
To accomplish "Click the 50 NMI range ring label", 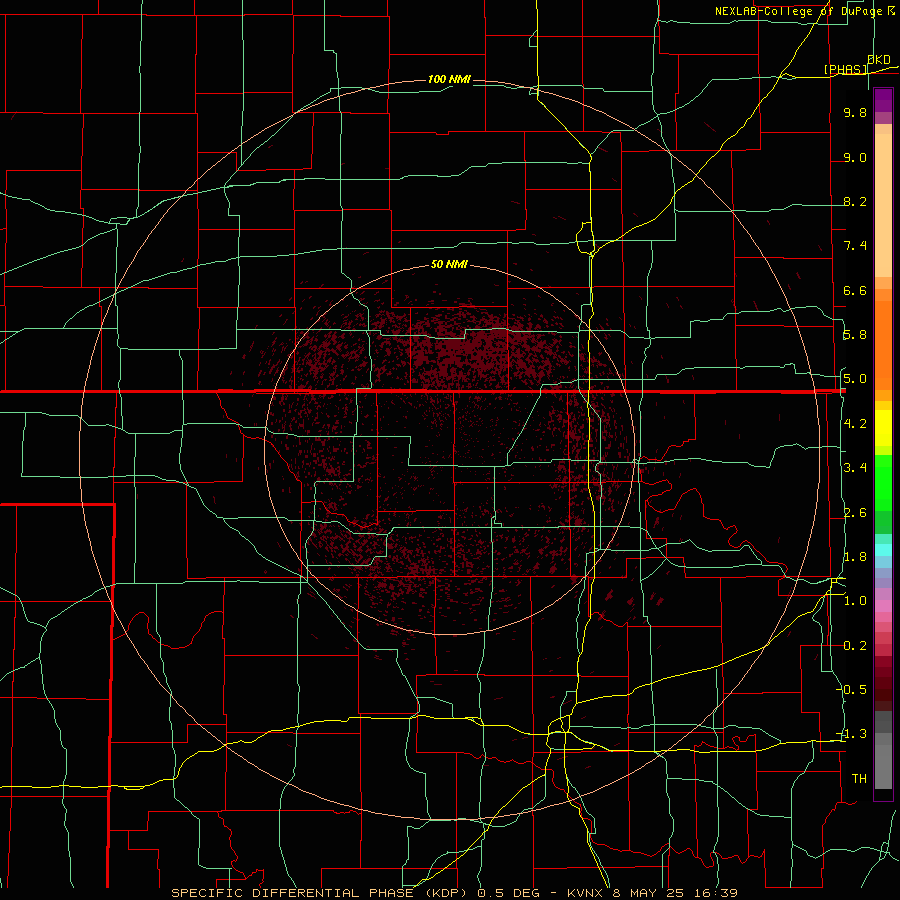I will [449, 264].
